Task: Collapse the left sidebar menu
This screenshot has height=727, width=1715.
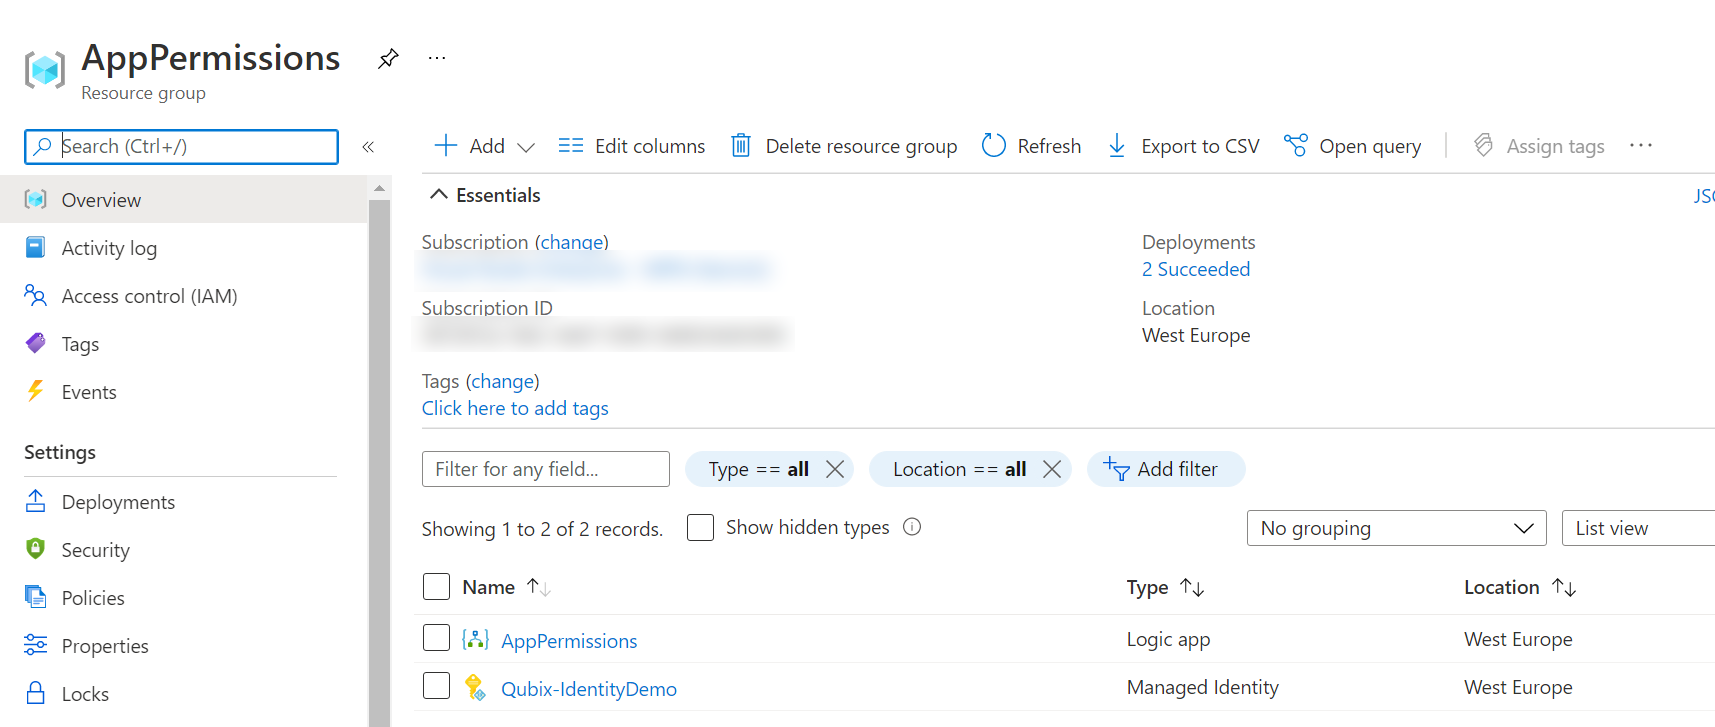Action: point(368,147)
